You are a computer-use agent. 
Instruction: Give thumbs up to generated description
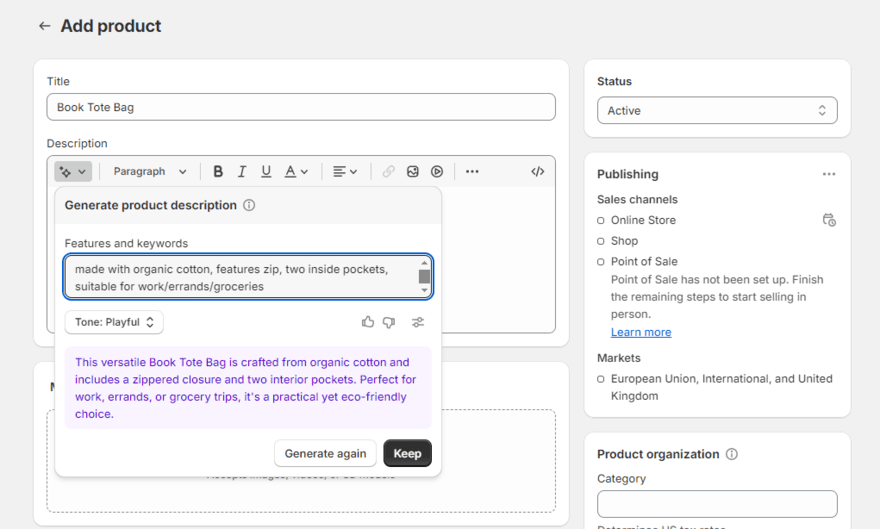pos(368,322)
